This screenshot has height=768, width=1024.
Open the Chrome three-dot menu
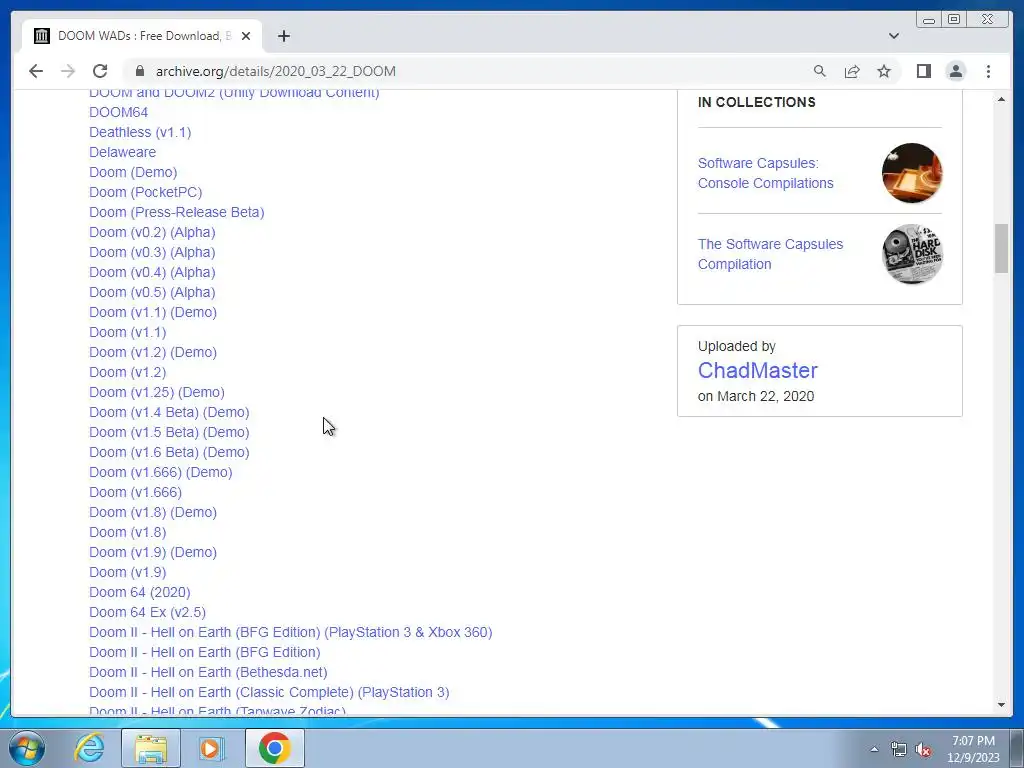click(x=988, y=71)
